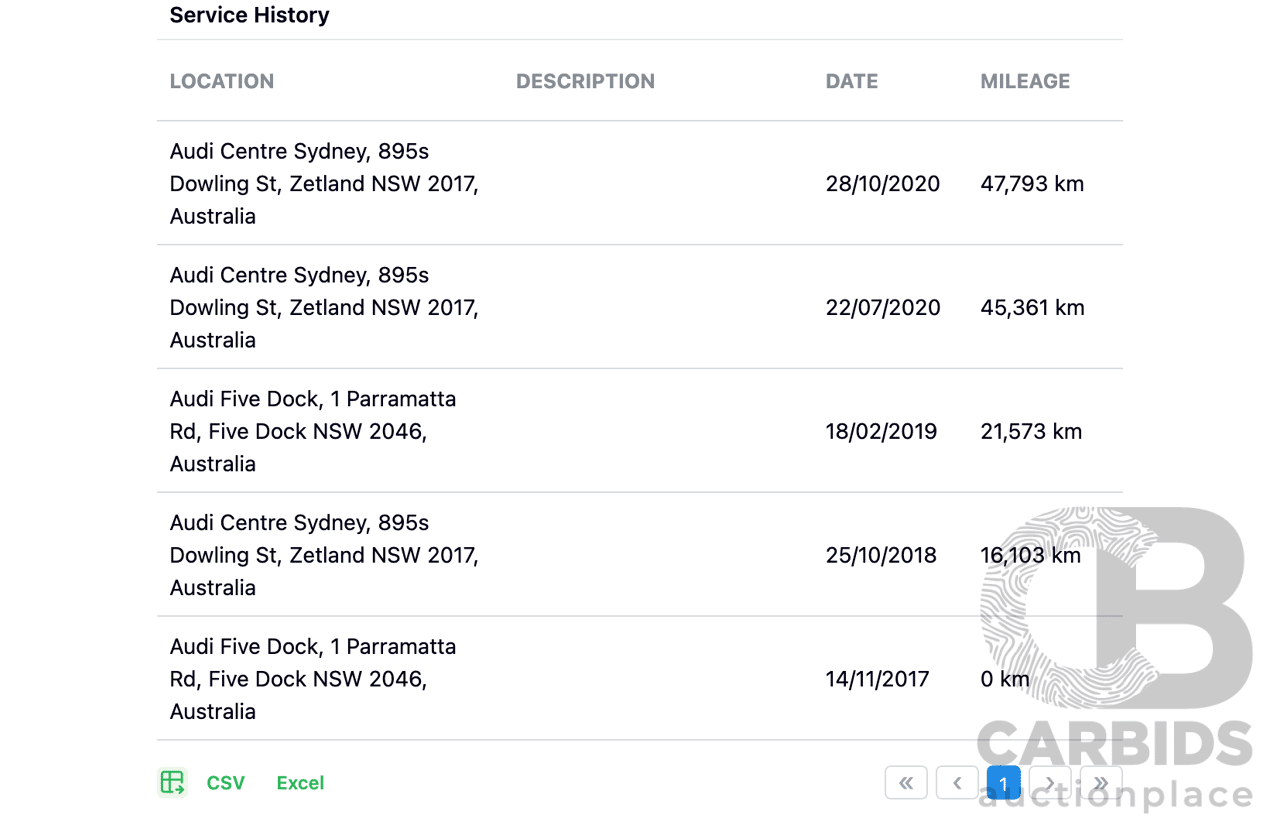Go to first page of results
Image resolution: width=1280 pixels, height=825 pixels.
coord(906,783)
